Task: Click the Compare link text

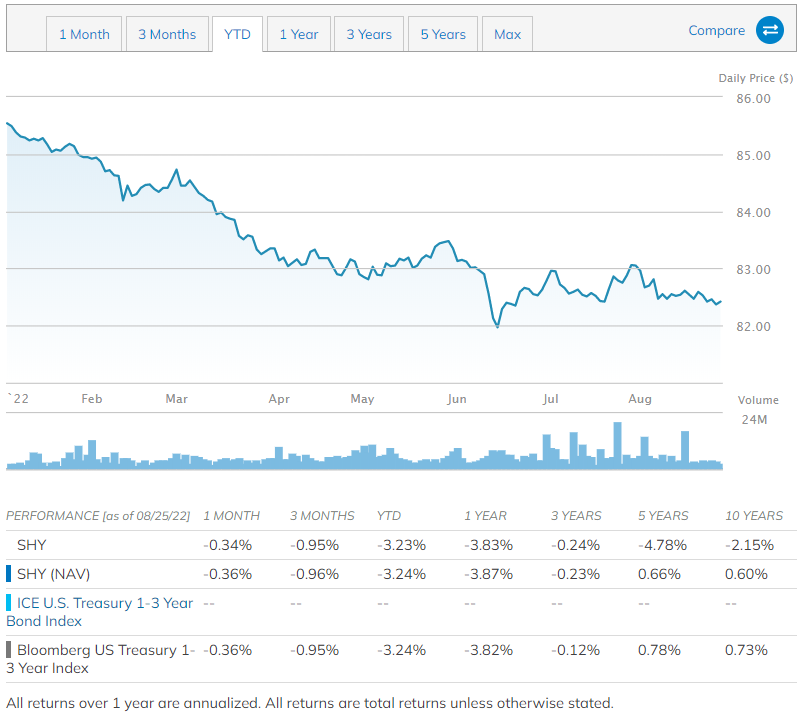Action: [x=716, y=31]
